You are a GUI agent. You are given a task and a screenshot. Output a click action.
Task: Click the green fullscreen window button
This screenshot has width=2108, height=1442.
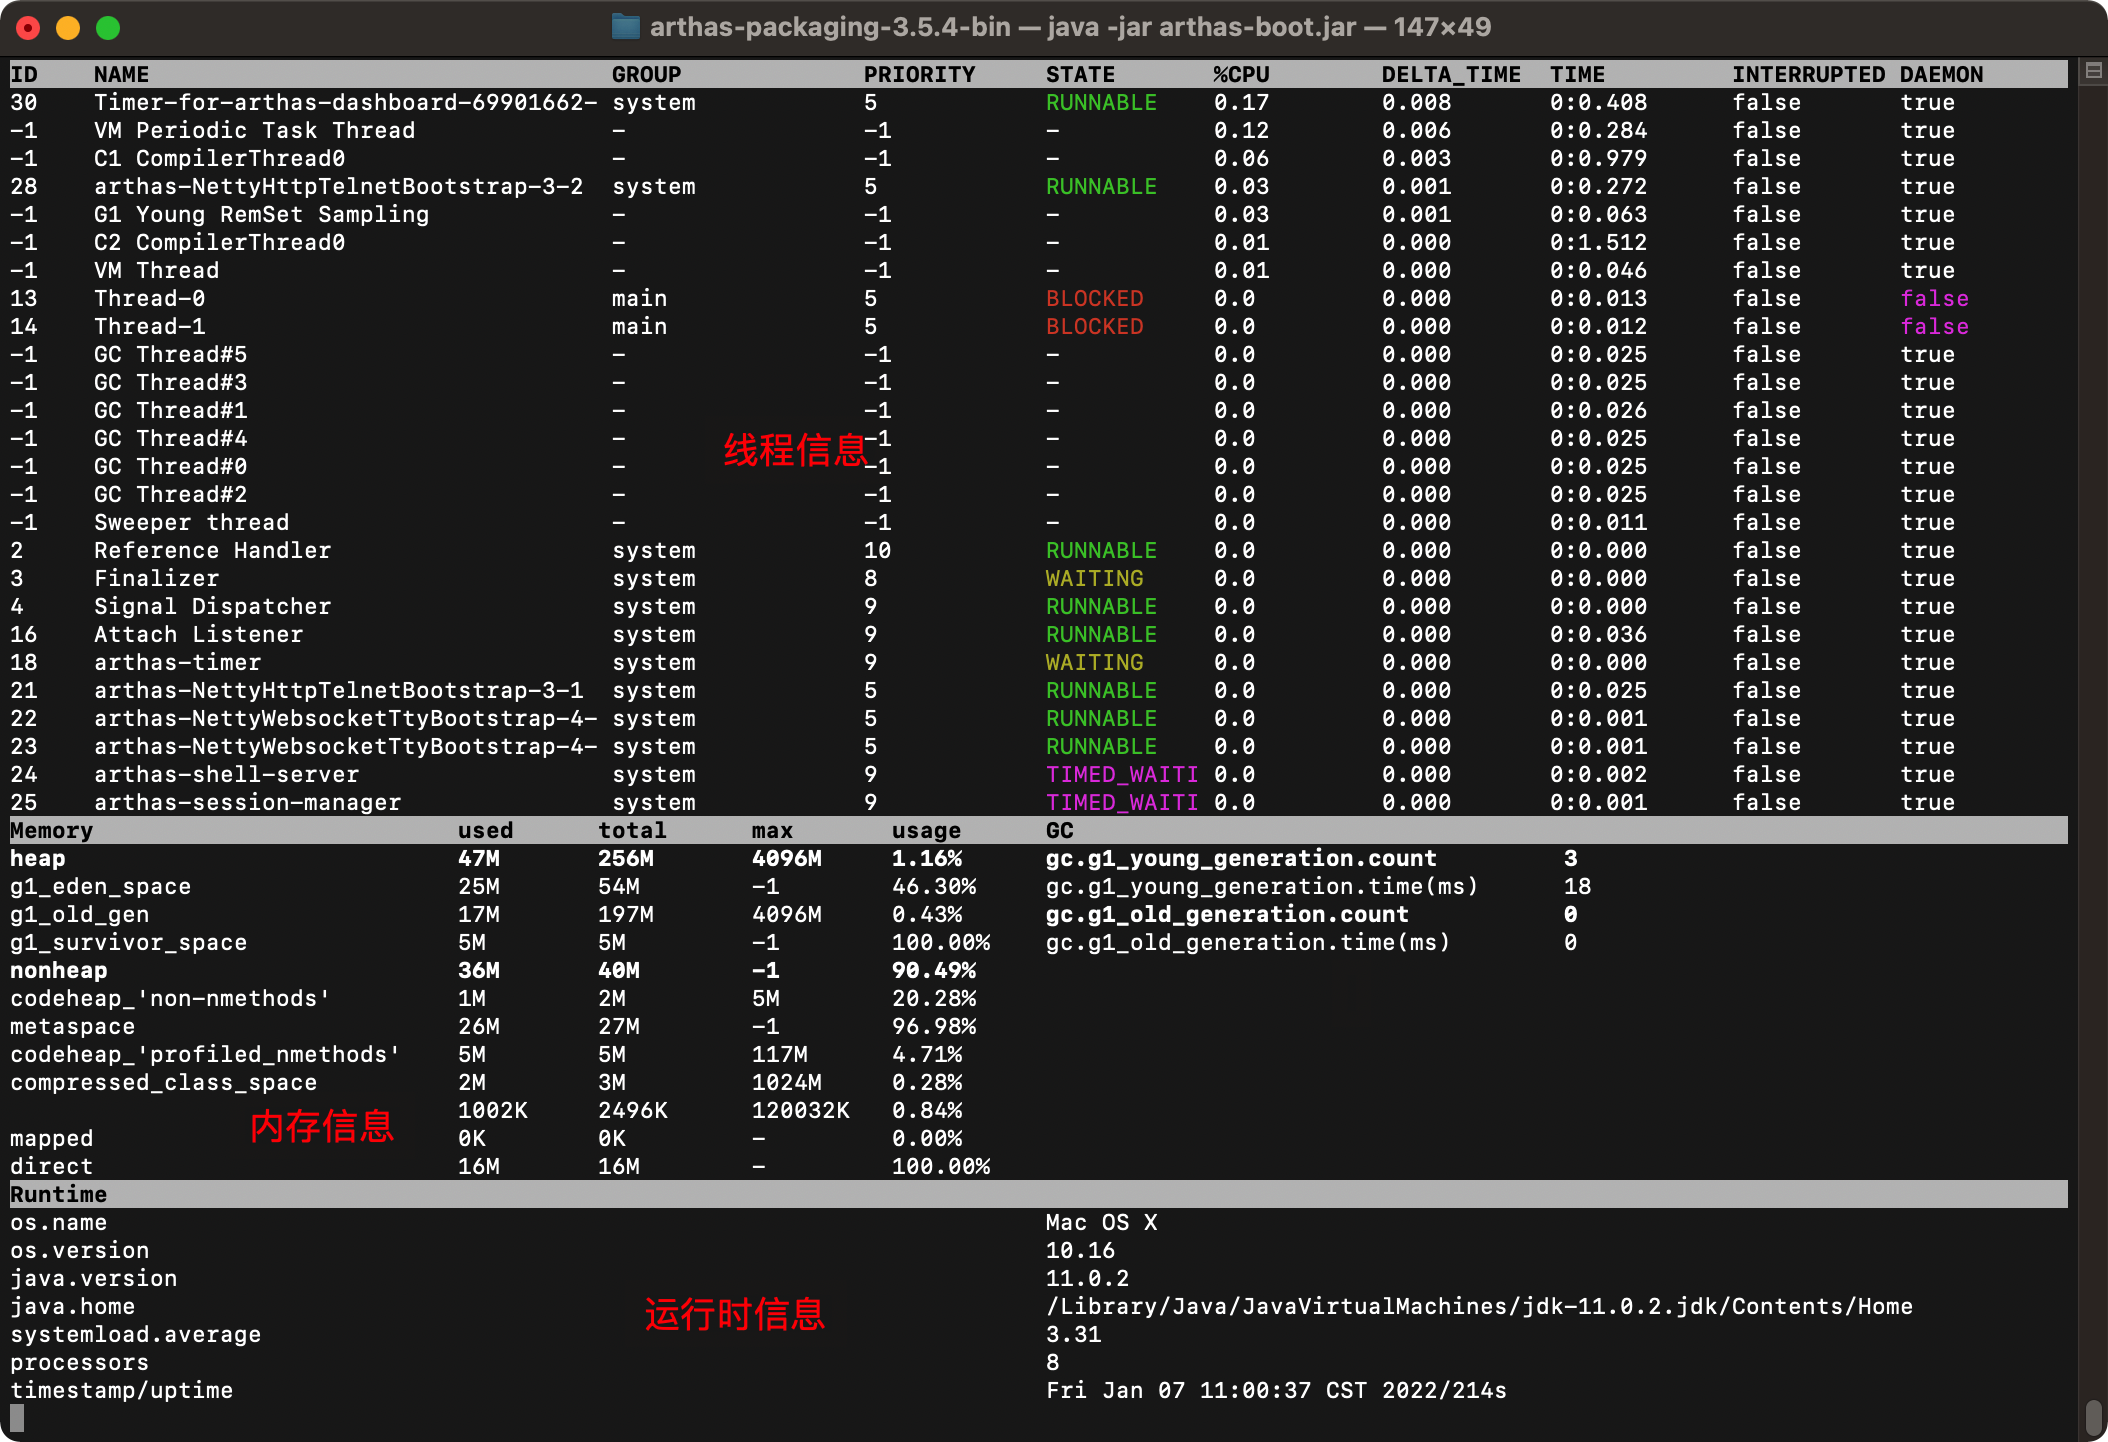(108, 28)
